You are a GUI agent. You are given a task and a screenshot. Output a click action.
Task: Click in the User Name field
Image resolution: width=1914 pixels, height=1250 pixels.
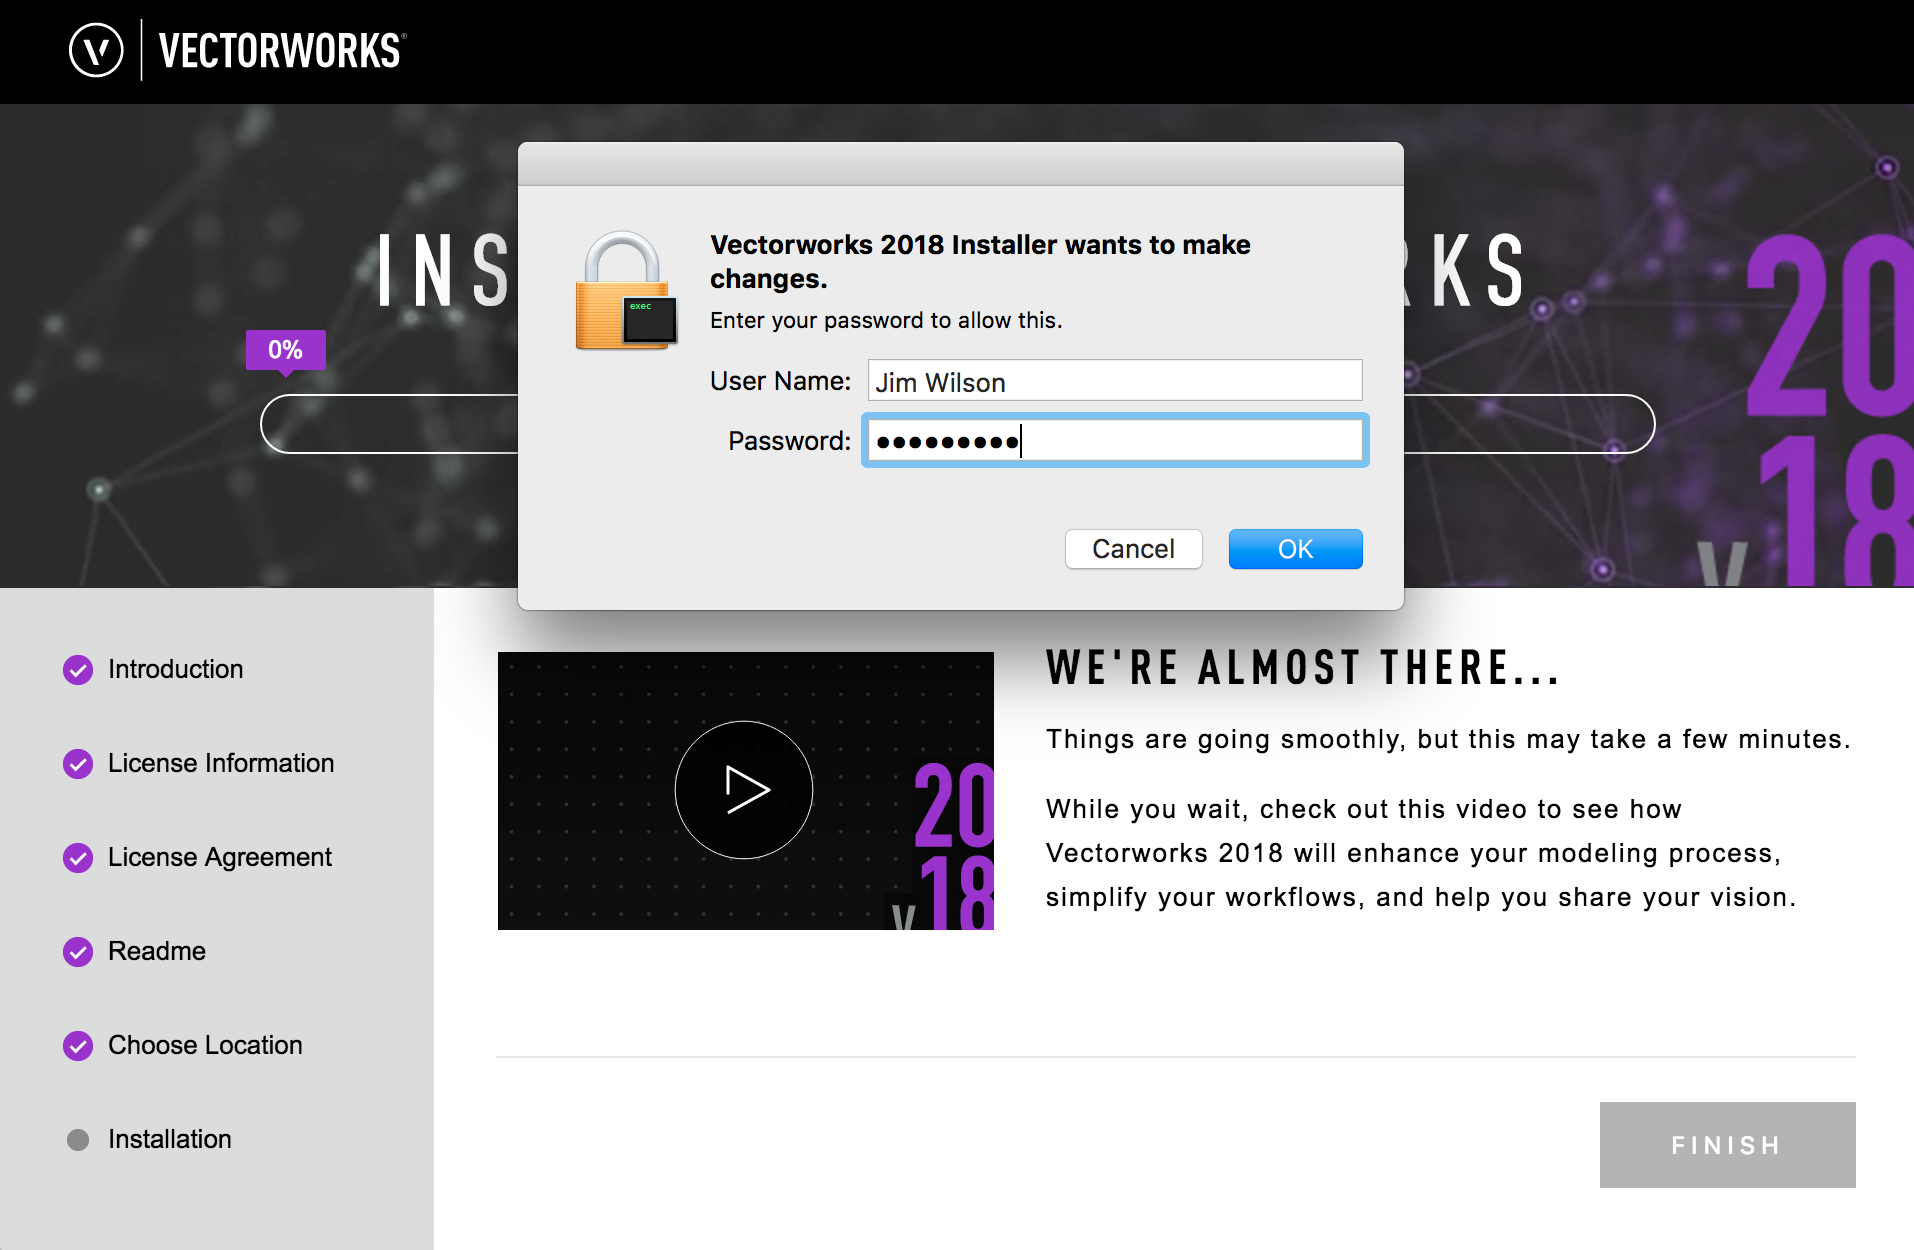(x=1114, y=381)
